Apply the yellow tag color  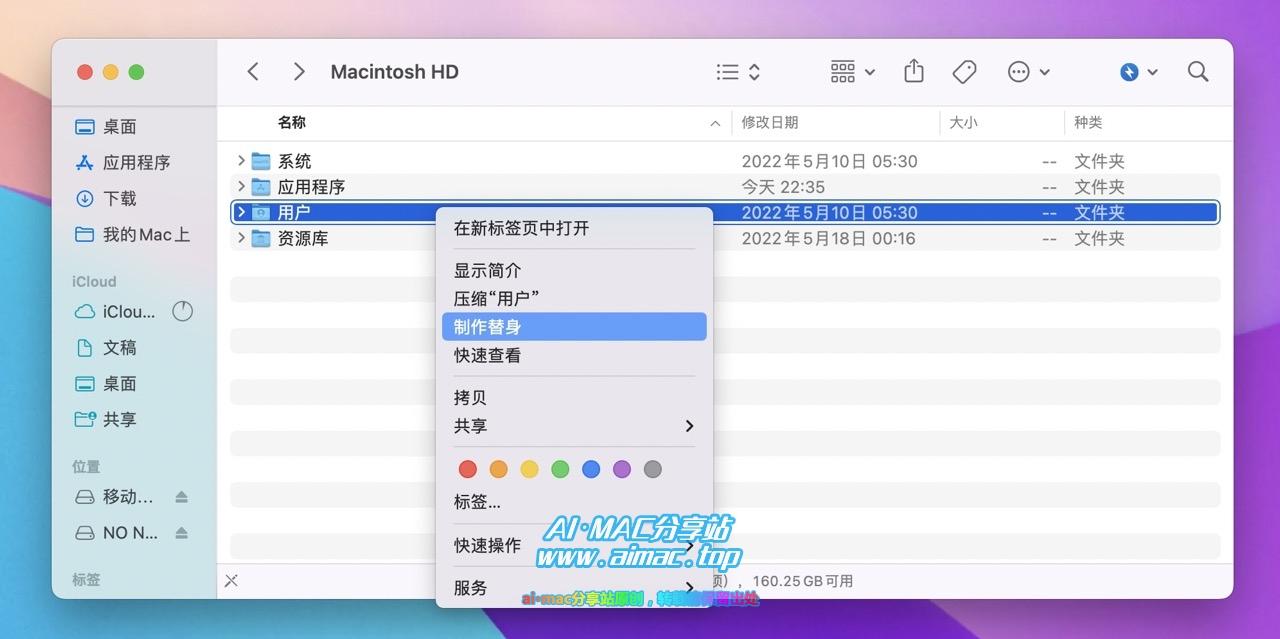tap(529, 469)
